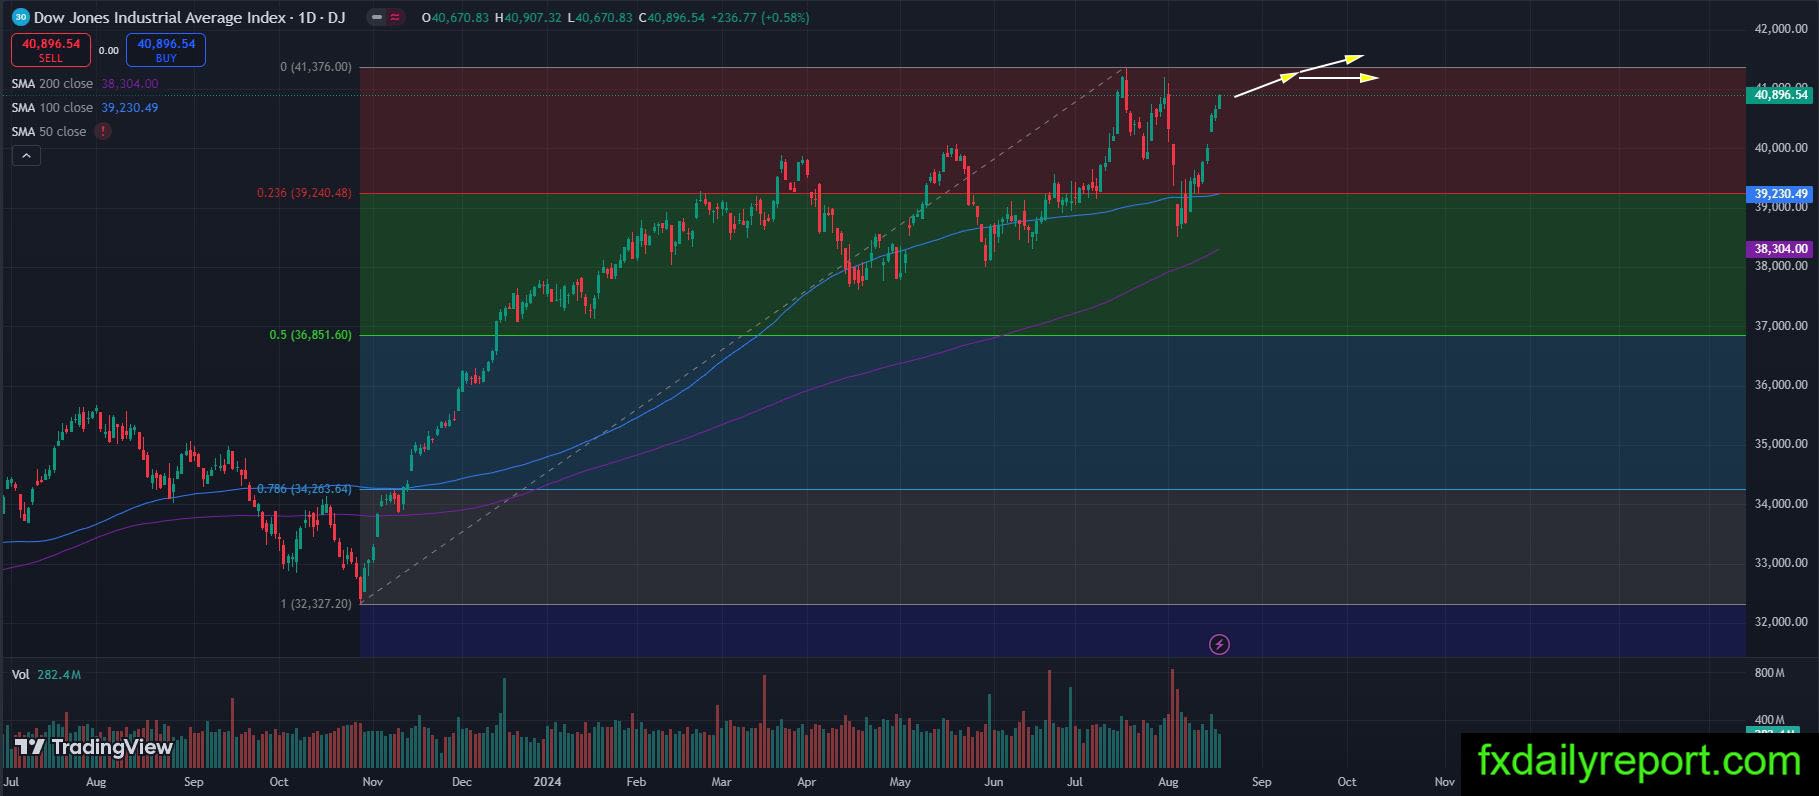
Task: Click the SMA 50 error warning icon
Action: pyautogui.click(x=103, y=131)
